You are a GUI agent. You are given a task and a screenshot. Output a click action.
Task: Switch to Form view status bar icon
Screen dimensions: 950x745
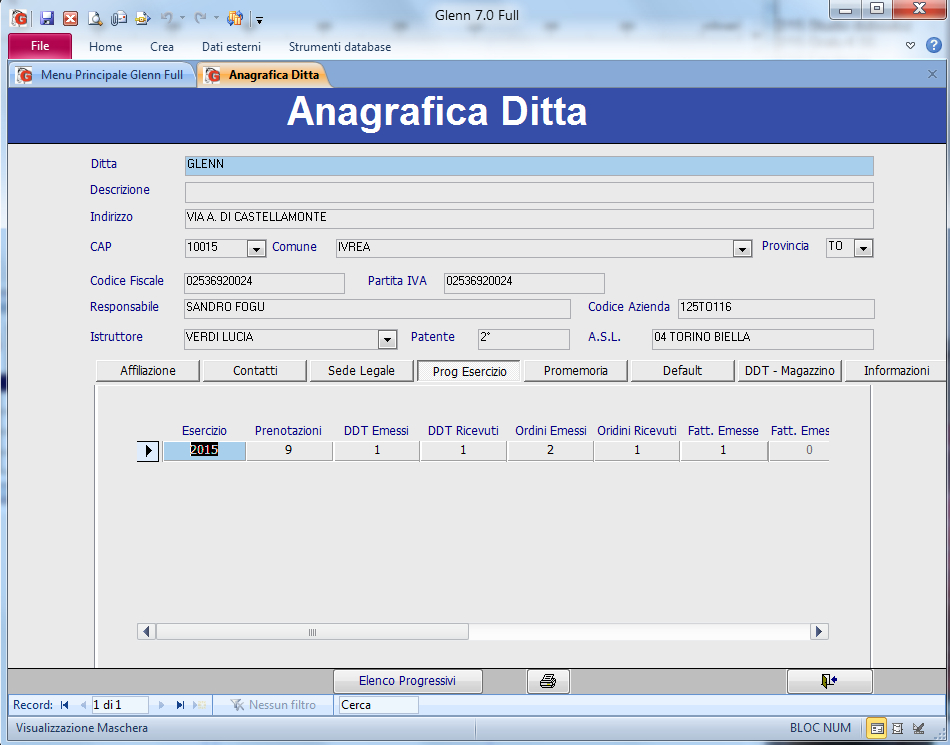click(x=877, y=728)
